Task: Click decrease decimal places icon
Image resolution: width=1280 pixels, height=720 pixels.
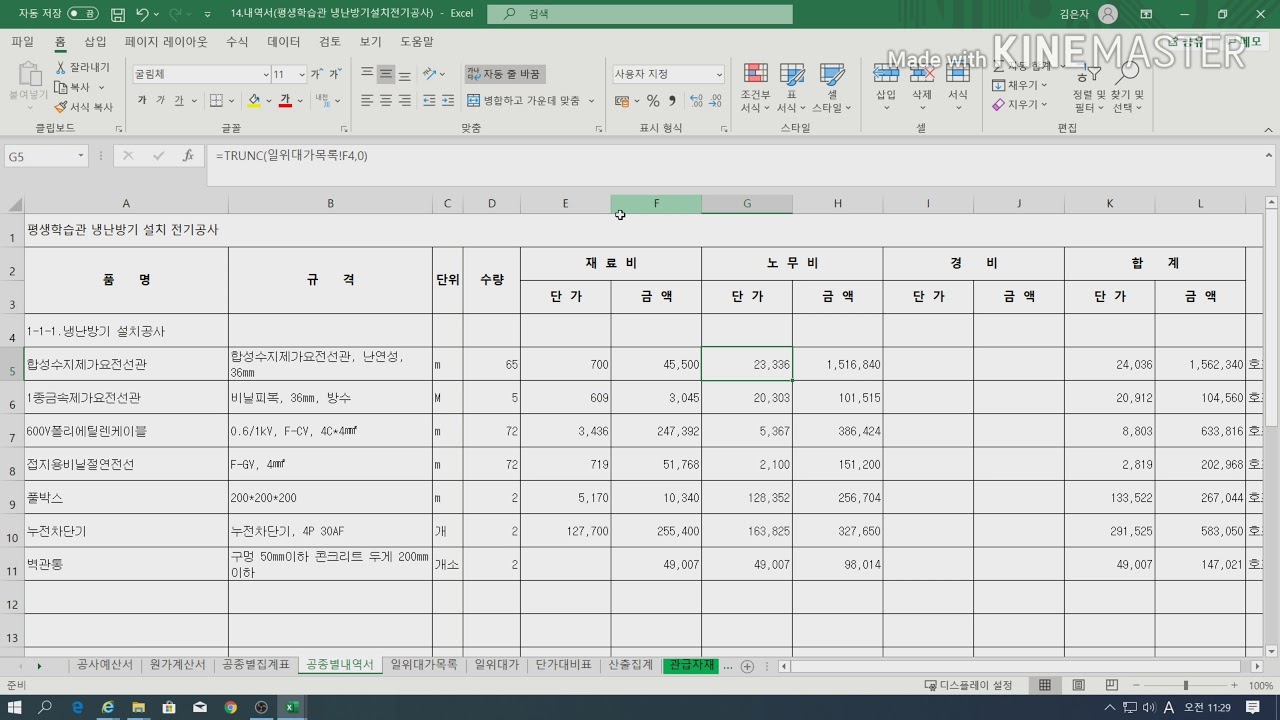Action: [x=716, y=101]
